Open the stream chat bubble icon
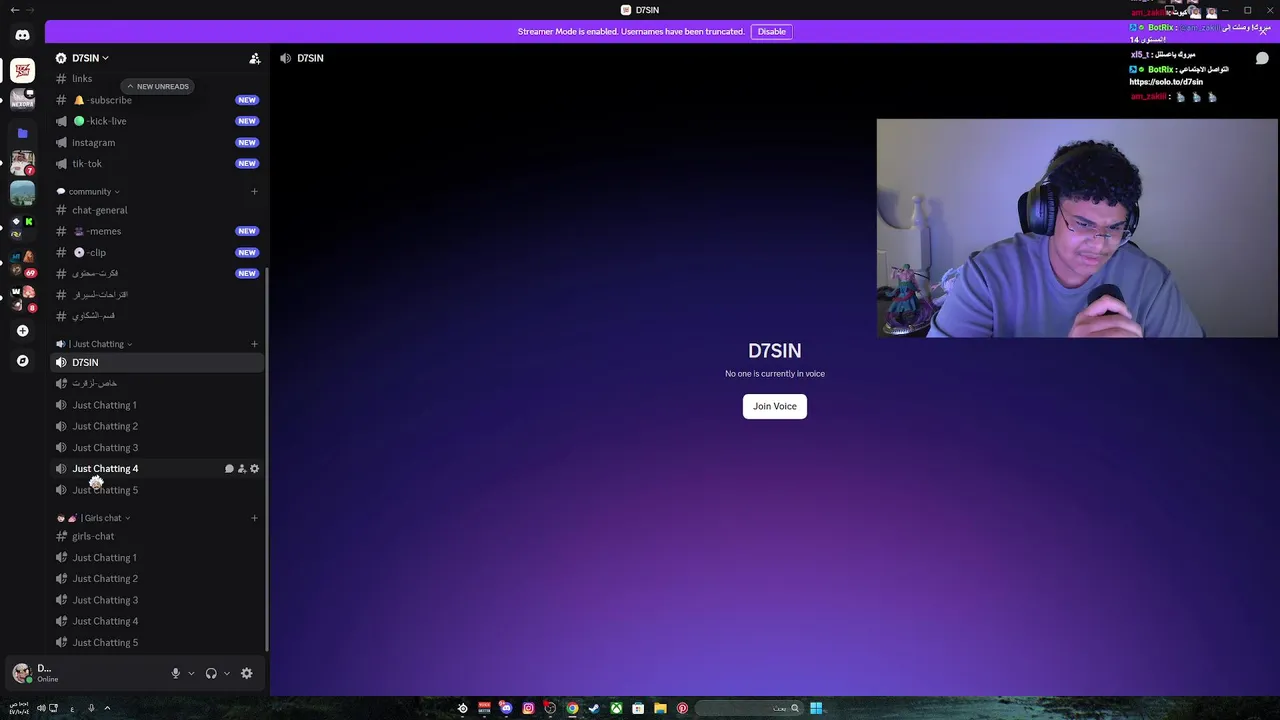The image size is (1280, 720). click(1262, 58)
